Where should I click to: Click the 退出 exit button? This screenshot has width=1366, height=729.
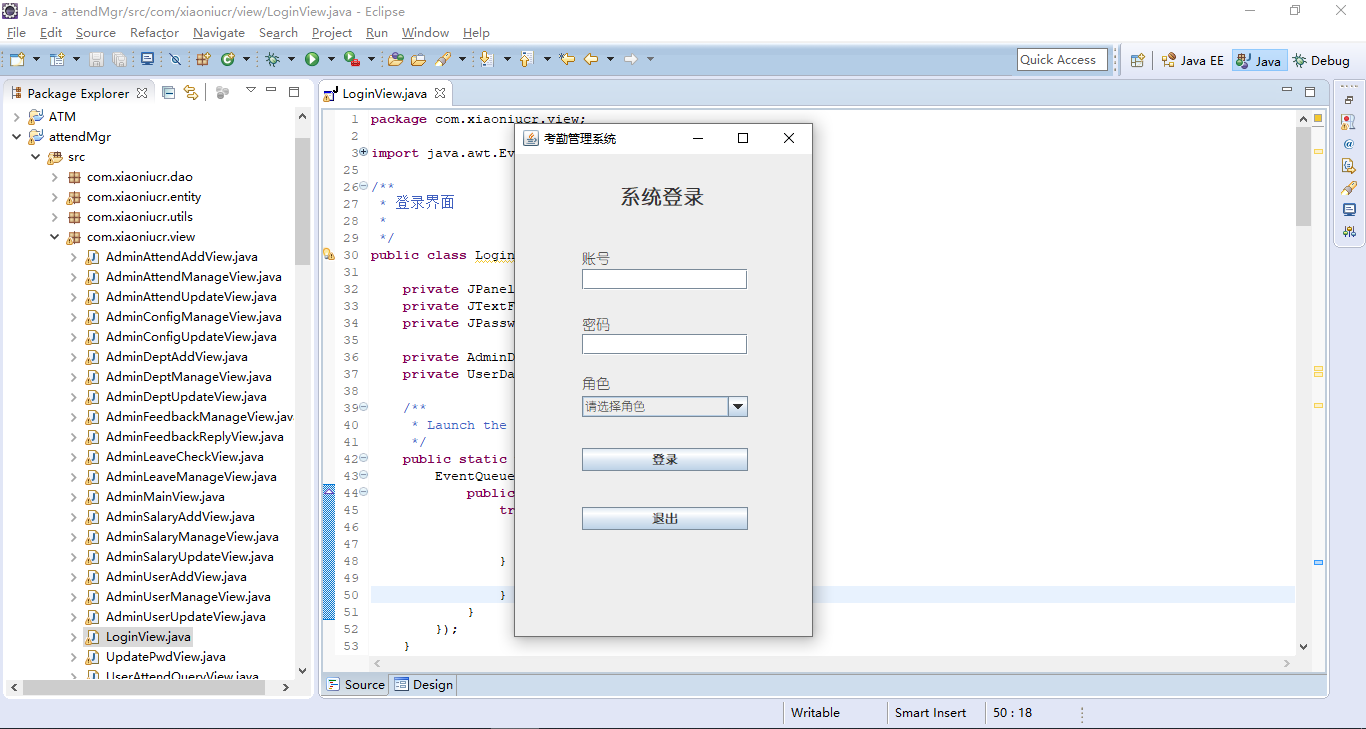(x=665, y=518)
